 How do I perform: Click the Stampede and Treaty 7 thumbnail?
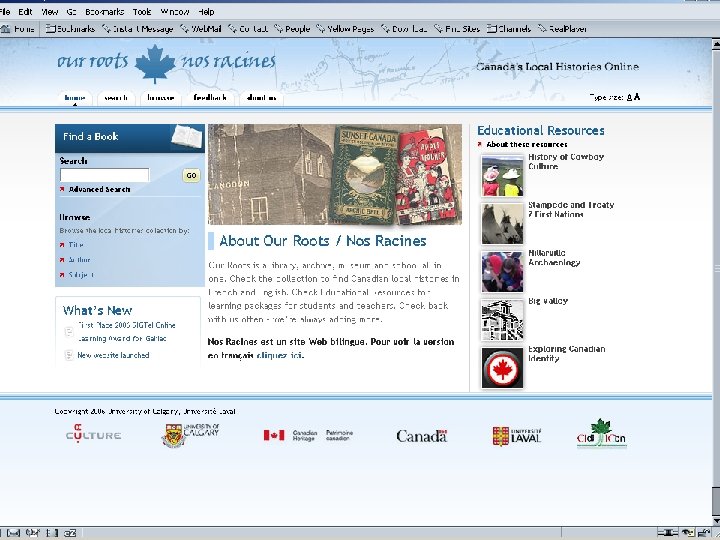point(502,224)
